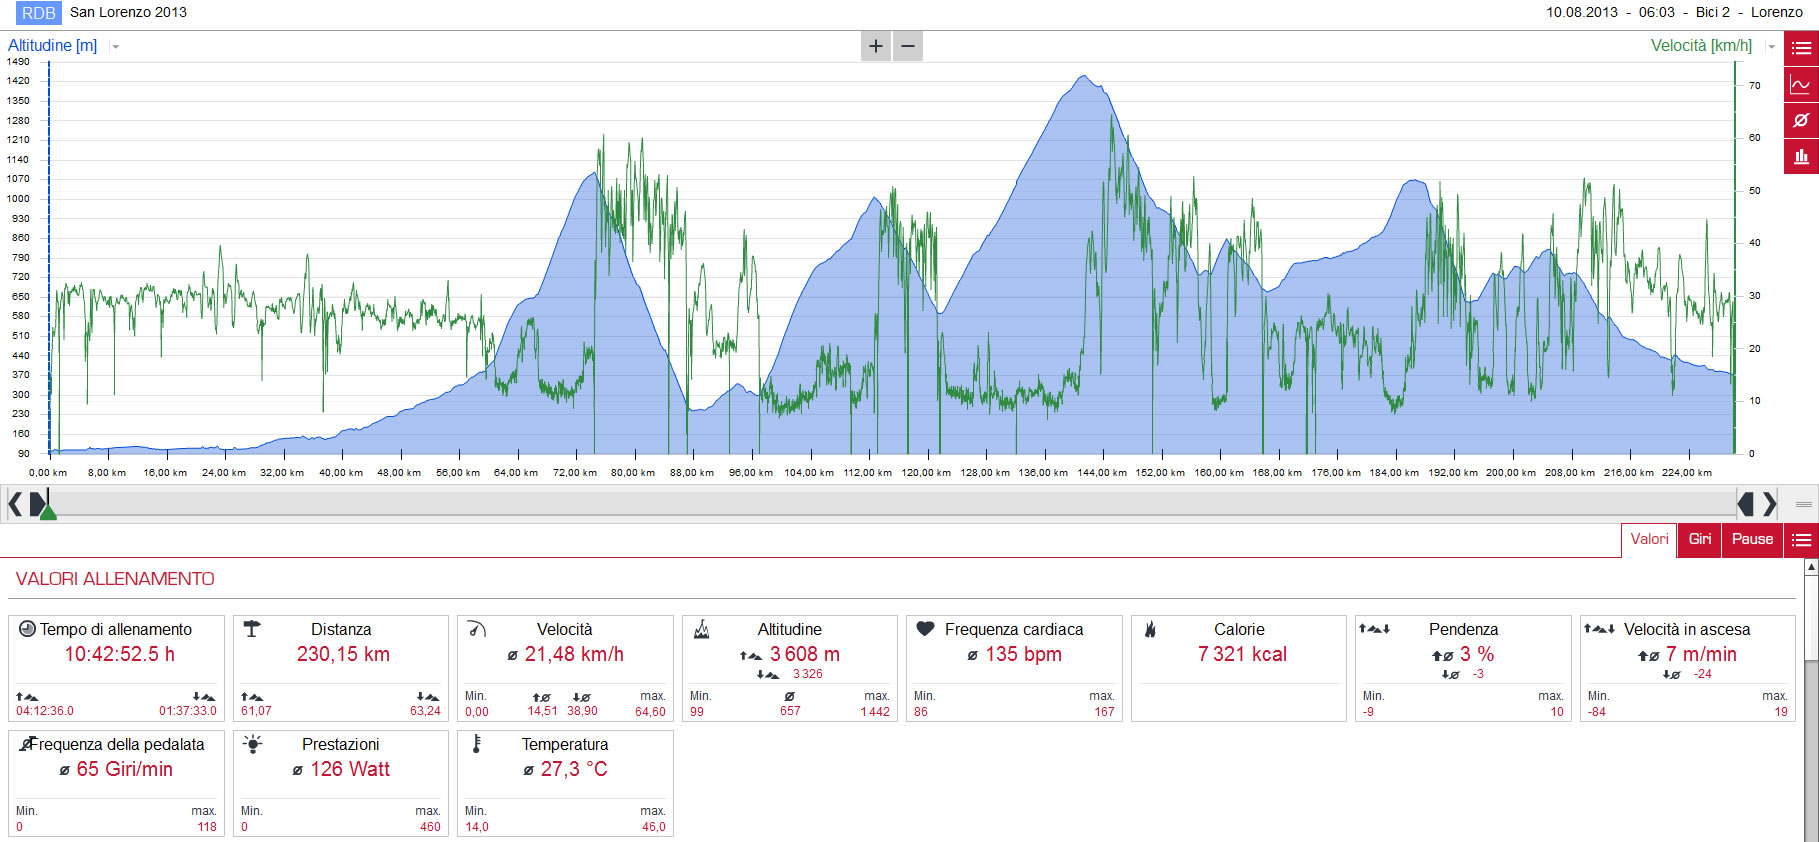The height and width of the screenshot is (842, 1819).
Task: Toggle the average value icon
Action: click(x=1801, y=120)
